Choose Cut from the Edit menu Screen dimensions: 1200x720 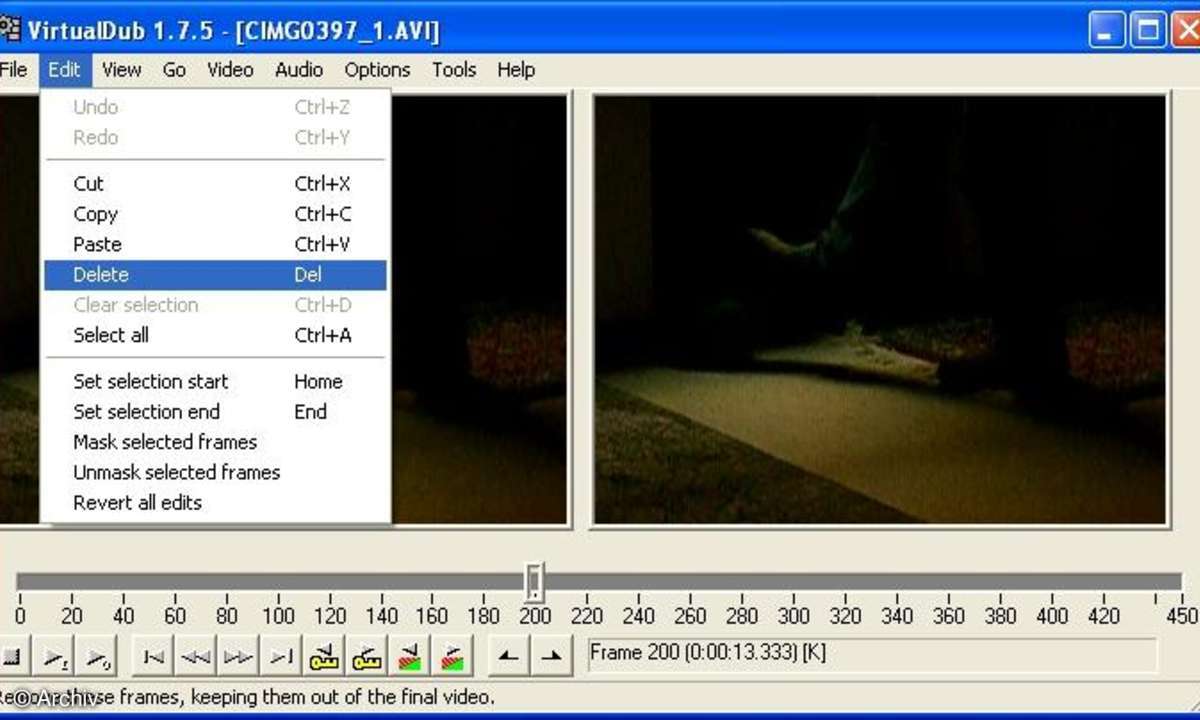215,184
